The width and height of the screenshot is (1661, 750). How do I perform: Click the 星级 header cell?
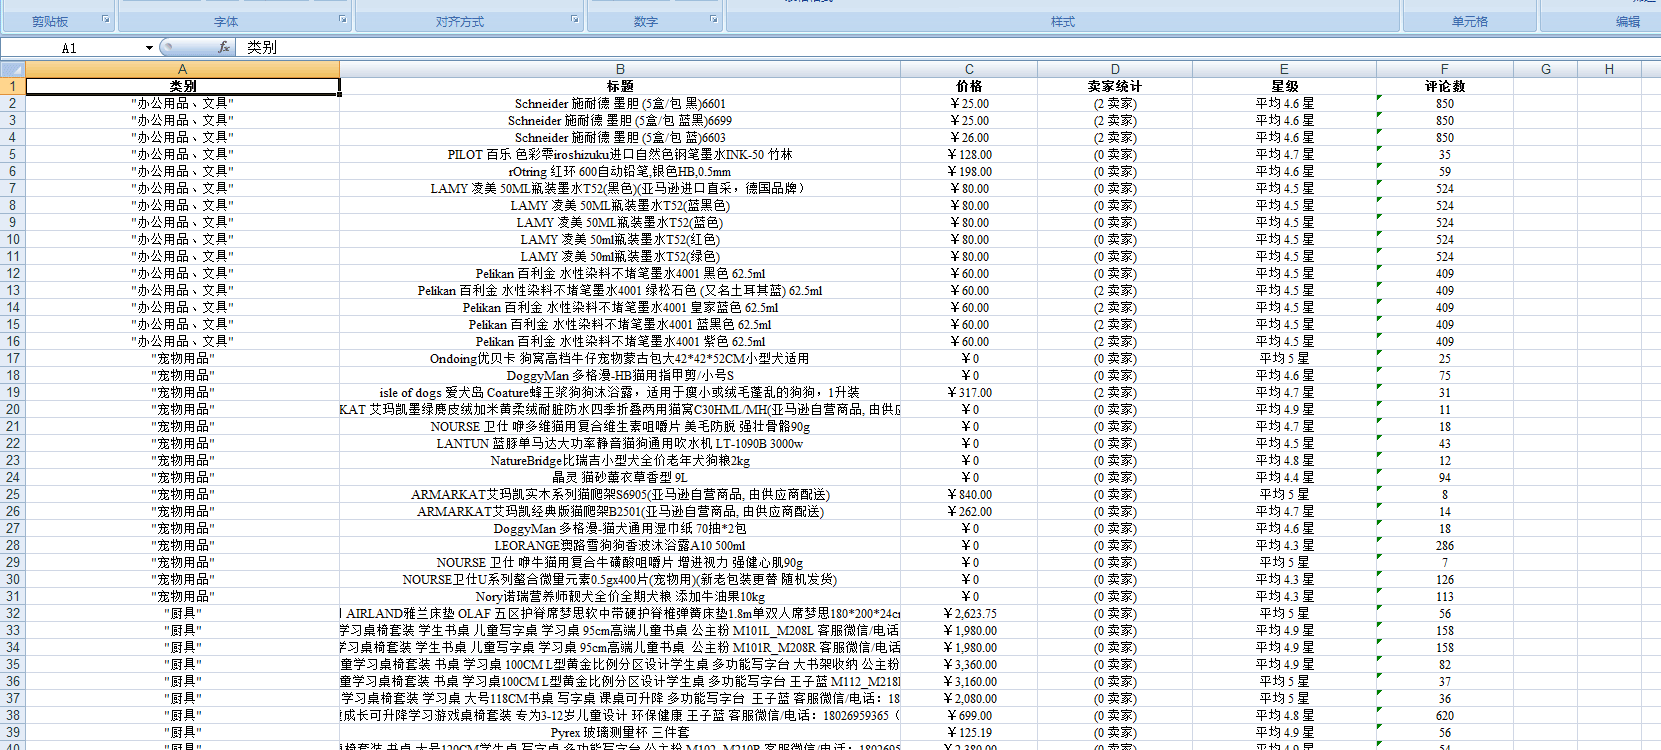pyautogui.click(x=1284, y=86)
